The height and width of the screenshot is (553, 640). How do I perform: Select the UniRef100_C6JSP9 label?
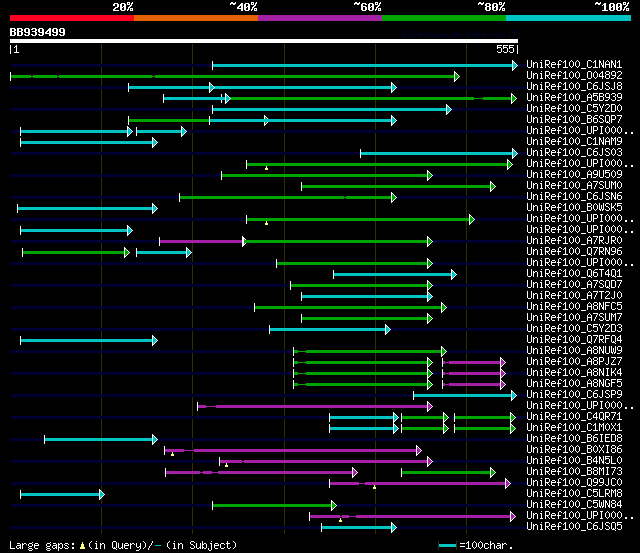coord(574,395)
